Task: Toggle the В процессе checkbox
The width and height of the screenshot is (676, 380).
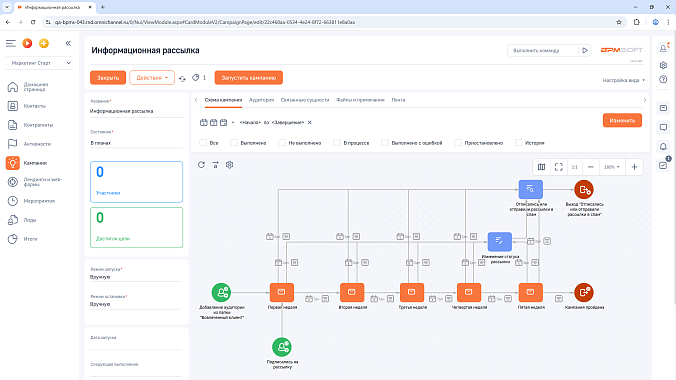Action: click(337, 143)
